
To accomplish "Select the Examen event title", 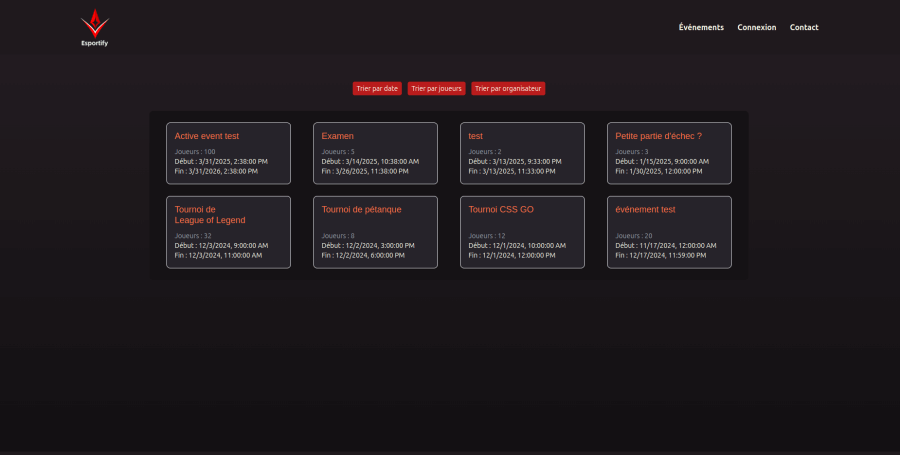I will (338, 136).
